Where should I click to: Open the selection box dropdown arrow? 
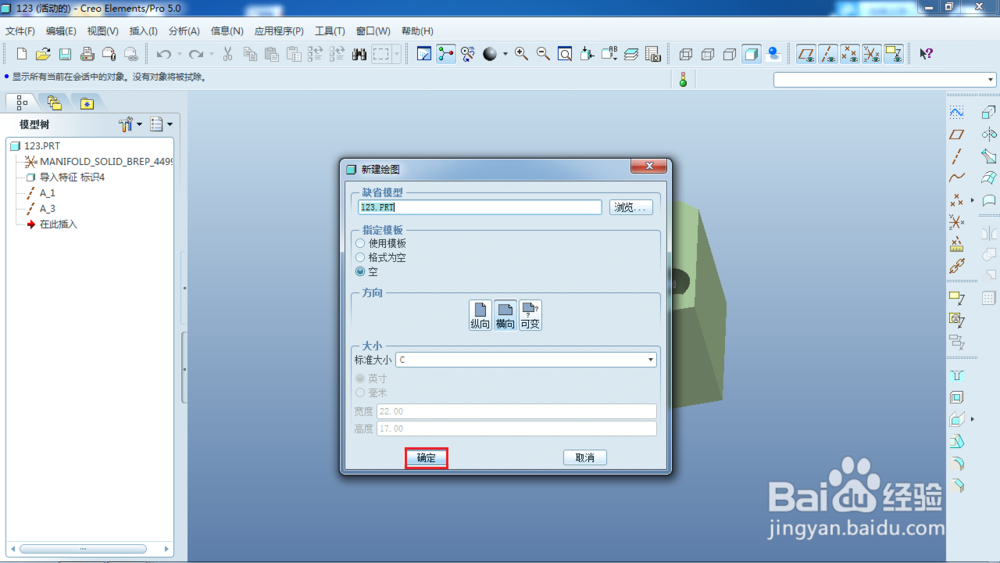pos(397,54)
